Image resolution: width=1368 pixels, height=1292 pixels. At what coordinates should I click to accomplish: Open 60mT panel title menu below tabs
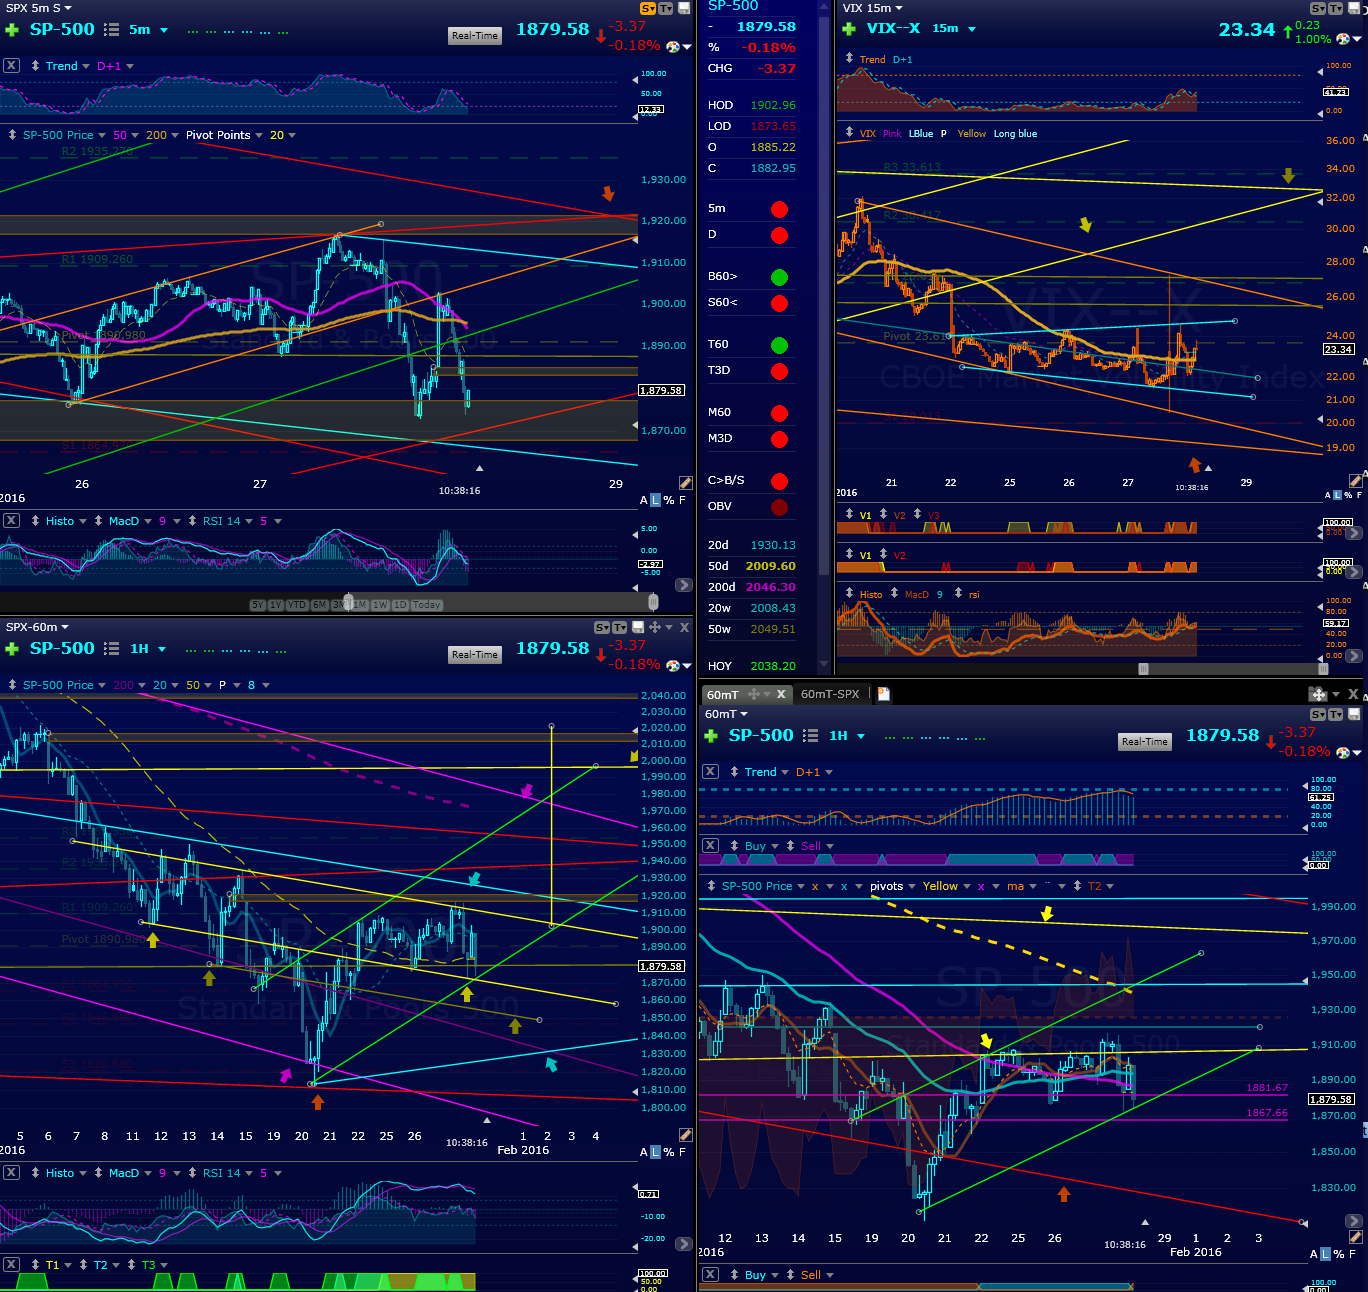pos(726,714)
